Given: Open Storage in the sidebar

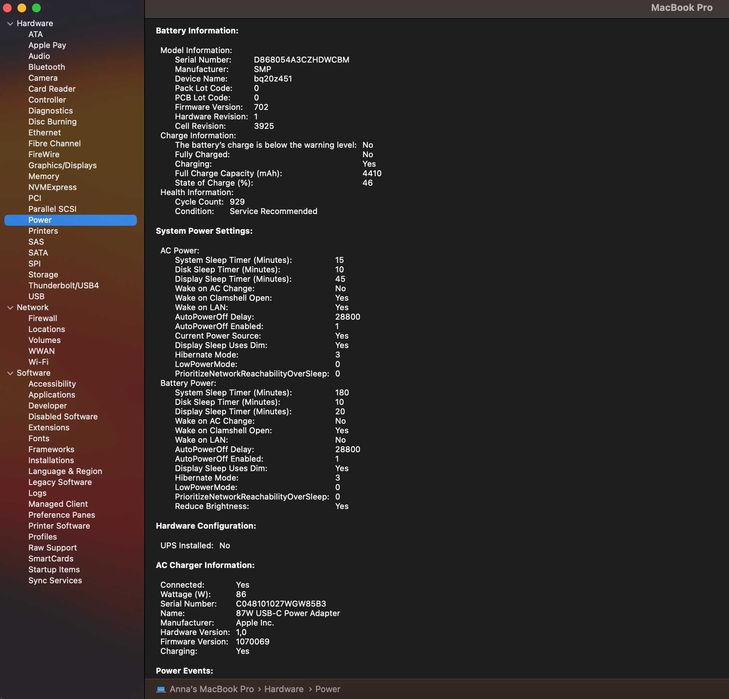Looking at the screenshot, I should click(x=43, y=275).
